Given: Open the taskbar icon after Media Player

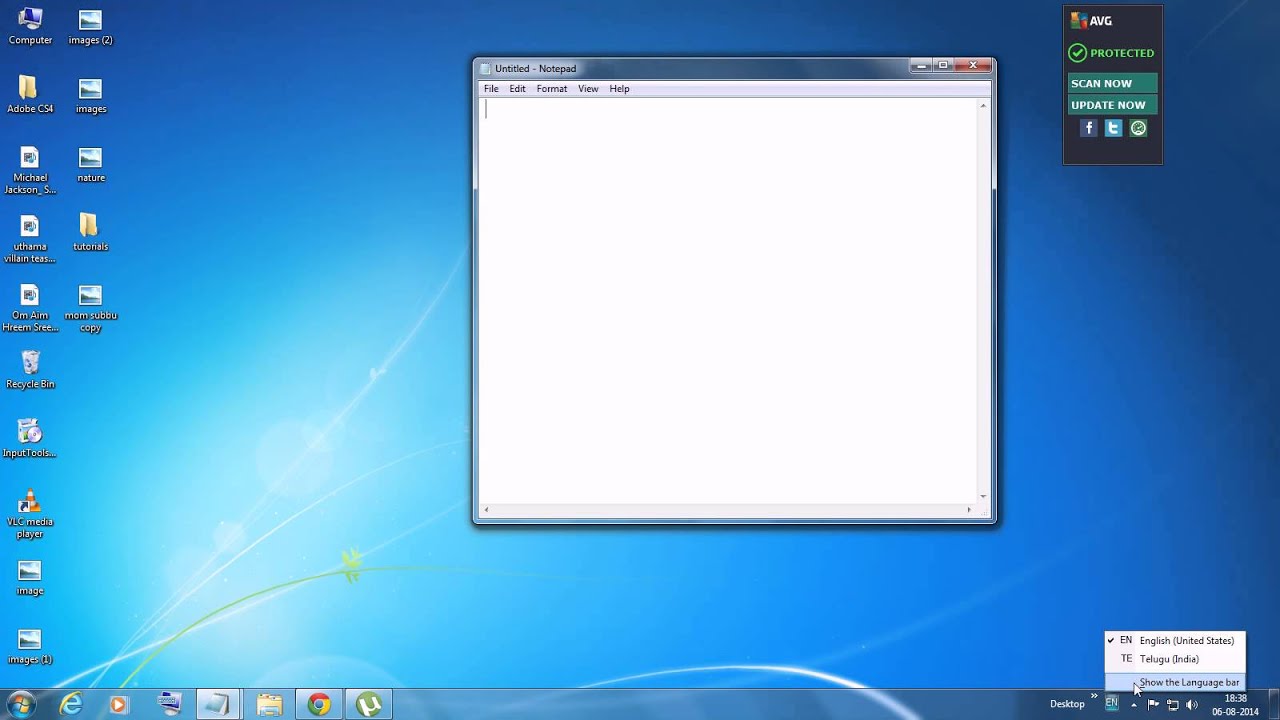Looking at the screenshot, I should (169, 705).
